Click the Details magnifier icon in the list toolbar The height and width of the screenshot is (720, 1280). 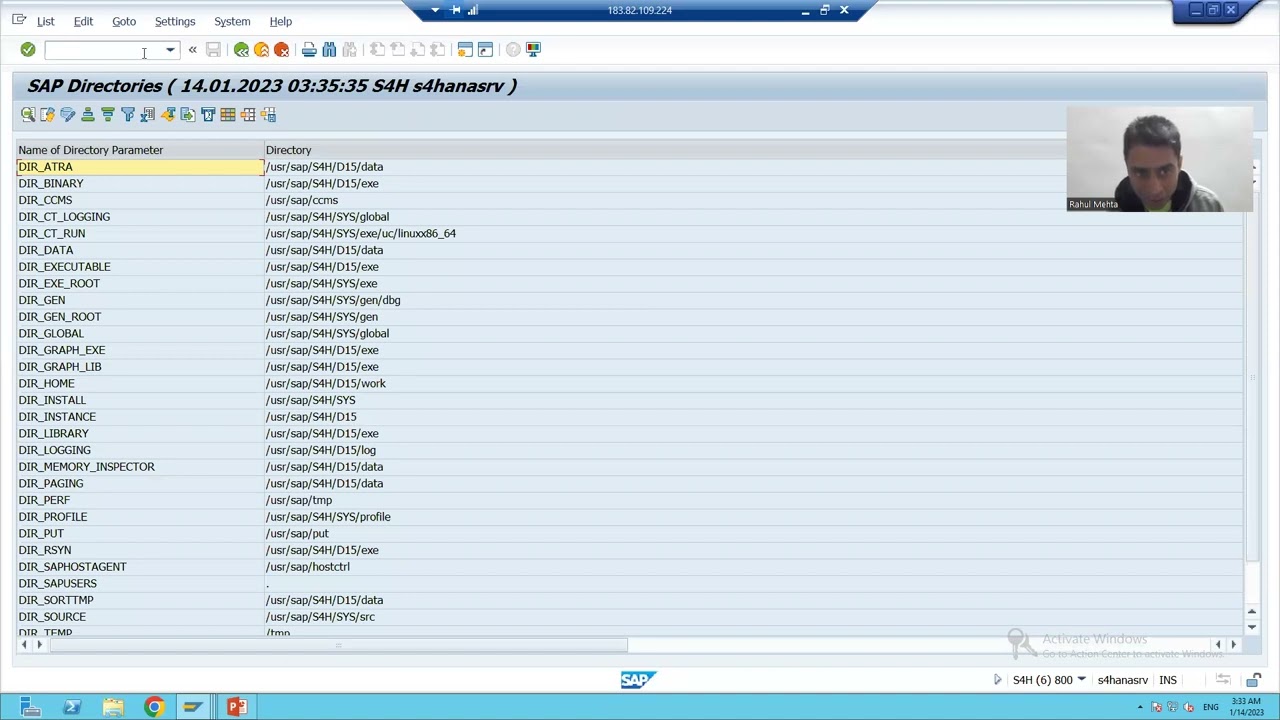click(x=28, y=115)
